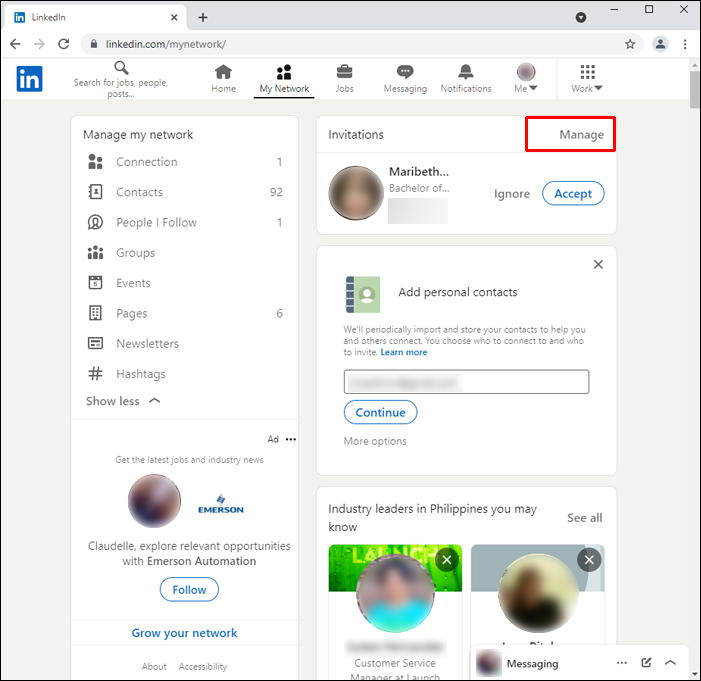
Task: Click Maribeth's profile photo
Action: [x=356, y=193]
